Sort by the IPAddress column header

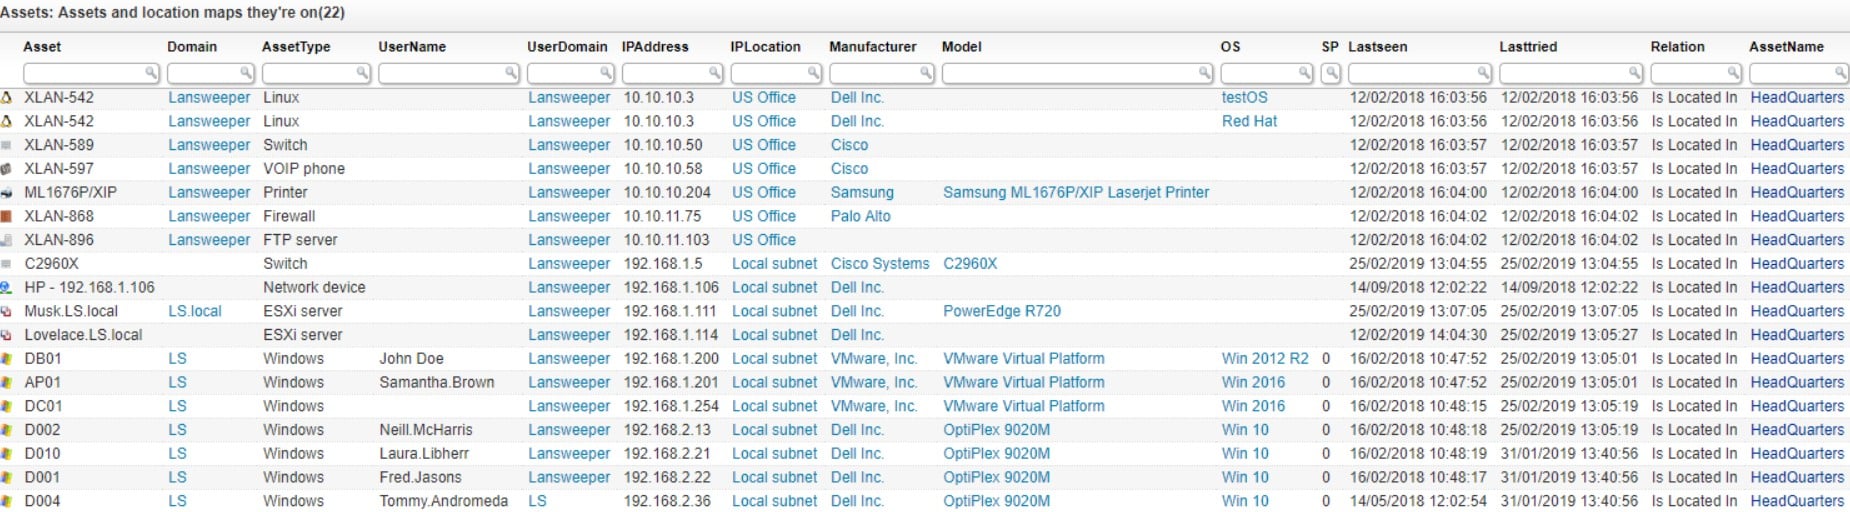[655, 47]
